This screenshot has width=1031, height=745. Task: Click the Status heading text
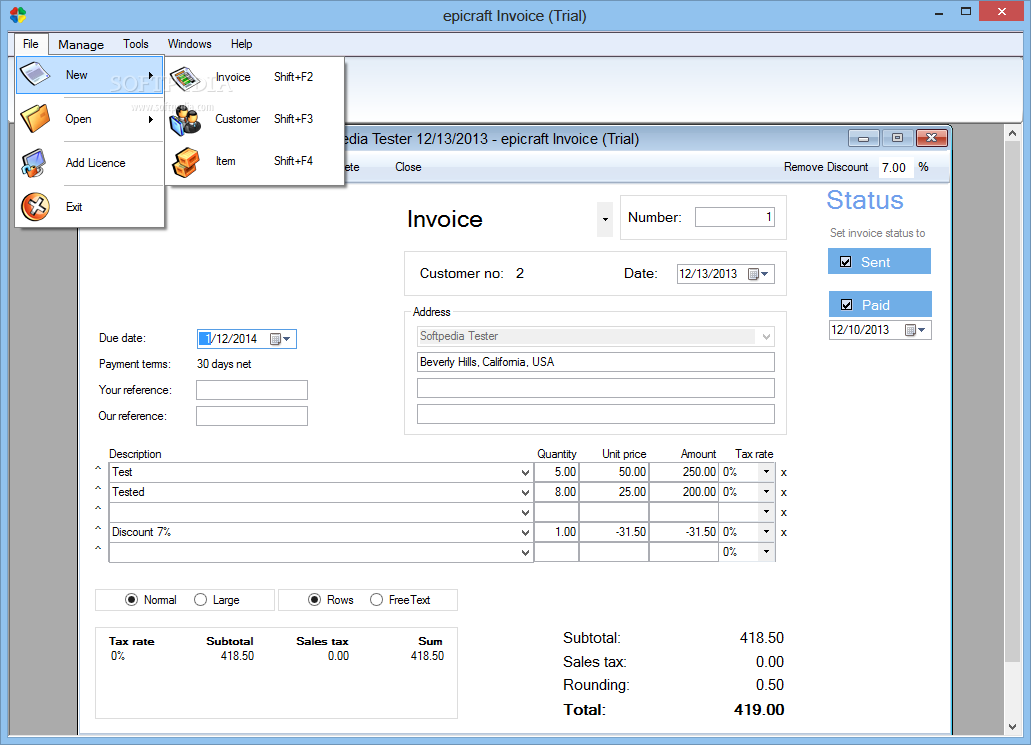865,200
